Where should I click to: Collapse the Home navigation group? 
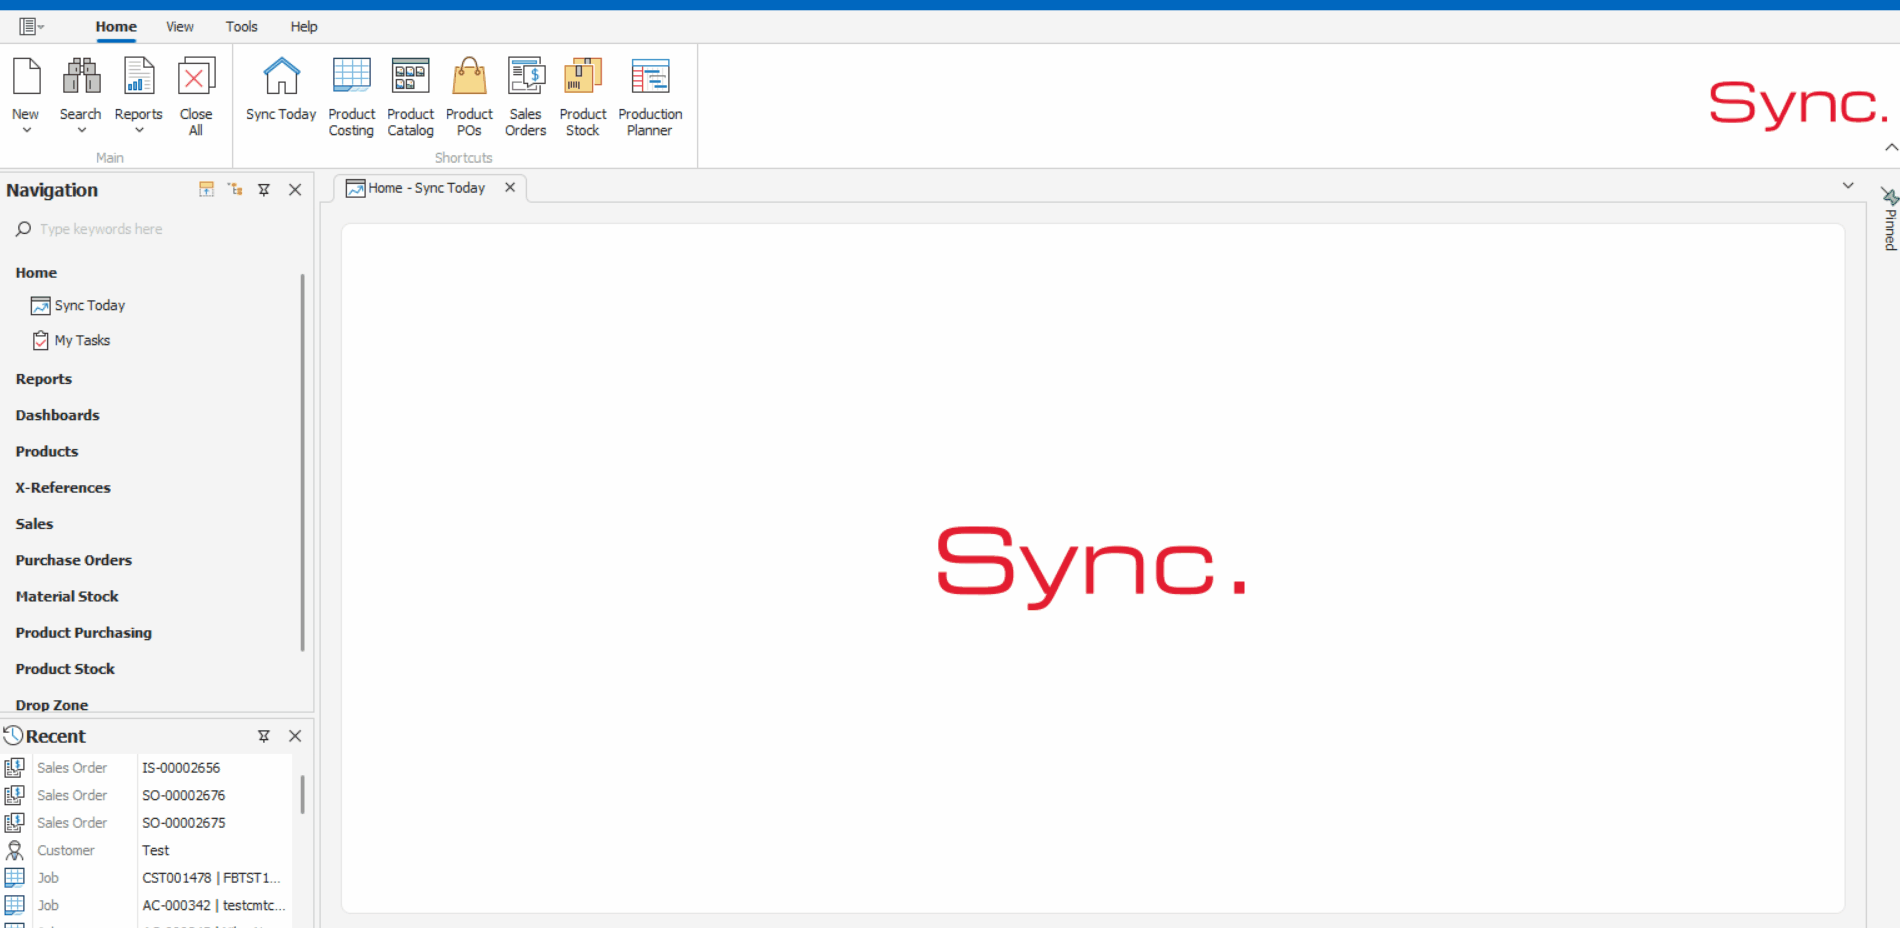pyautogui.click(x=36, y=273)
